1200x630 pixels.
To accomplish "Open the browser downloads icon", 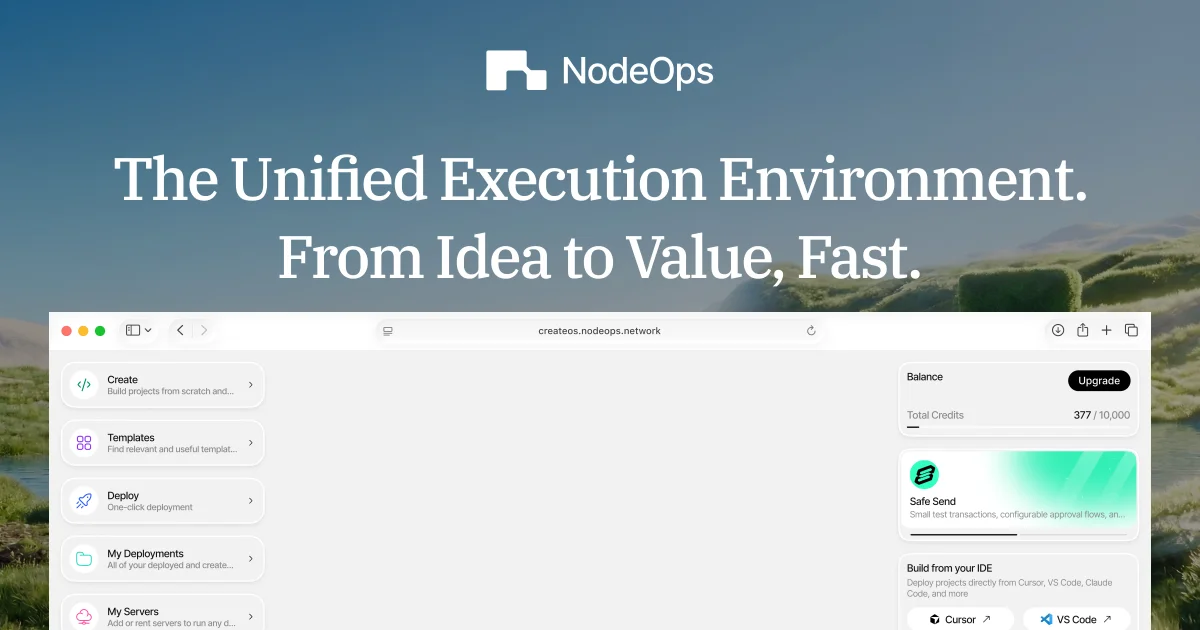I will [1058, 330].
